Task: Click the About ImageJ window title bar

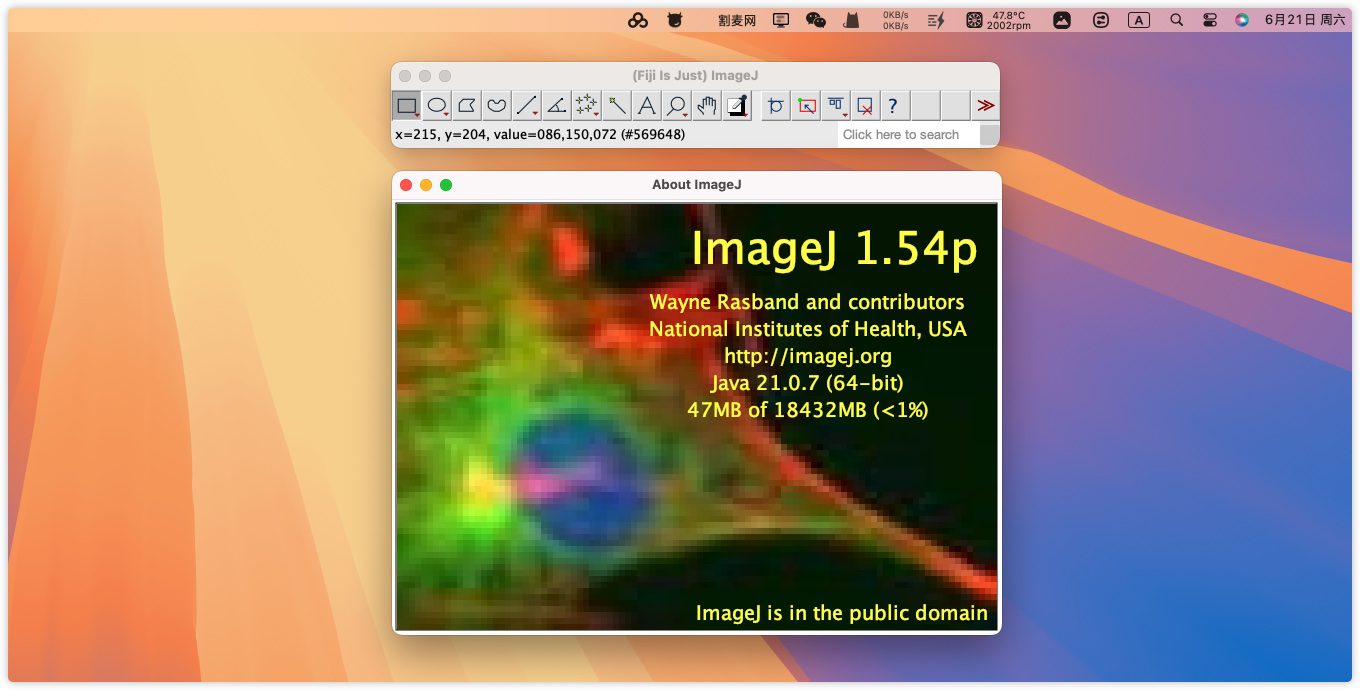Action: point(696,184)
